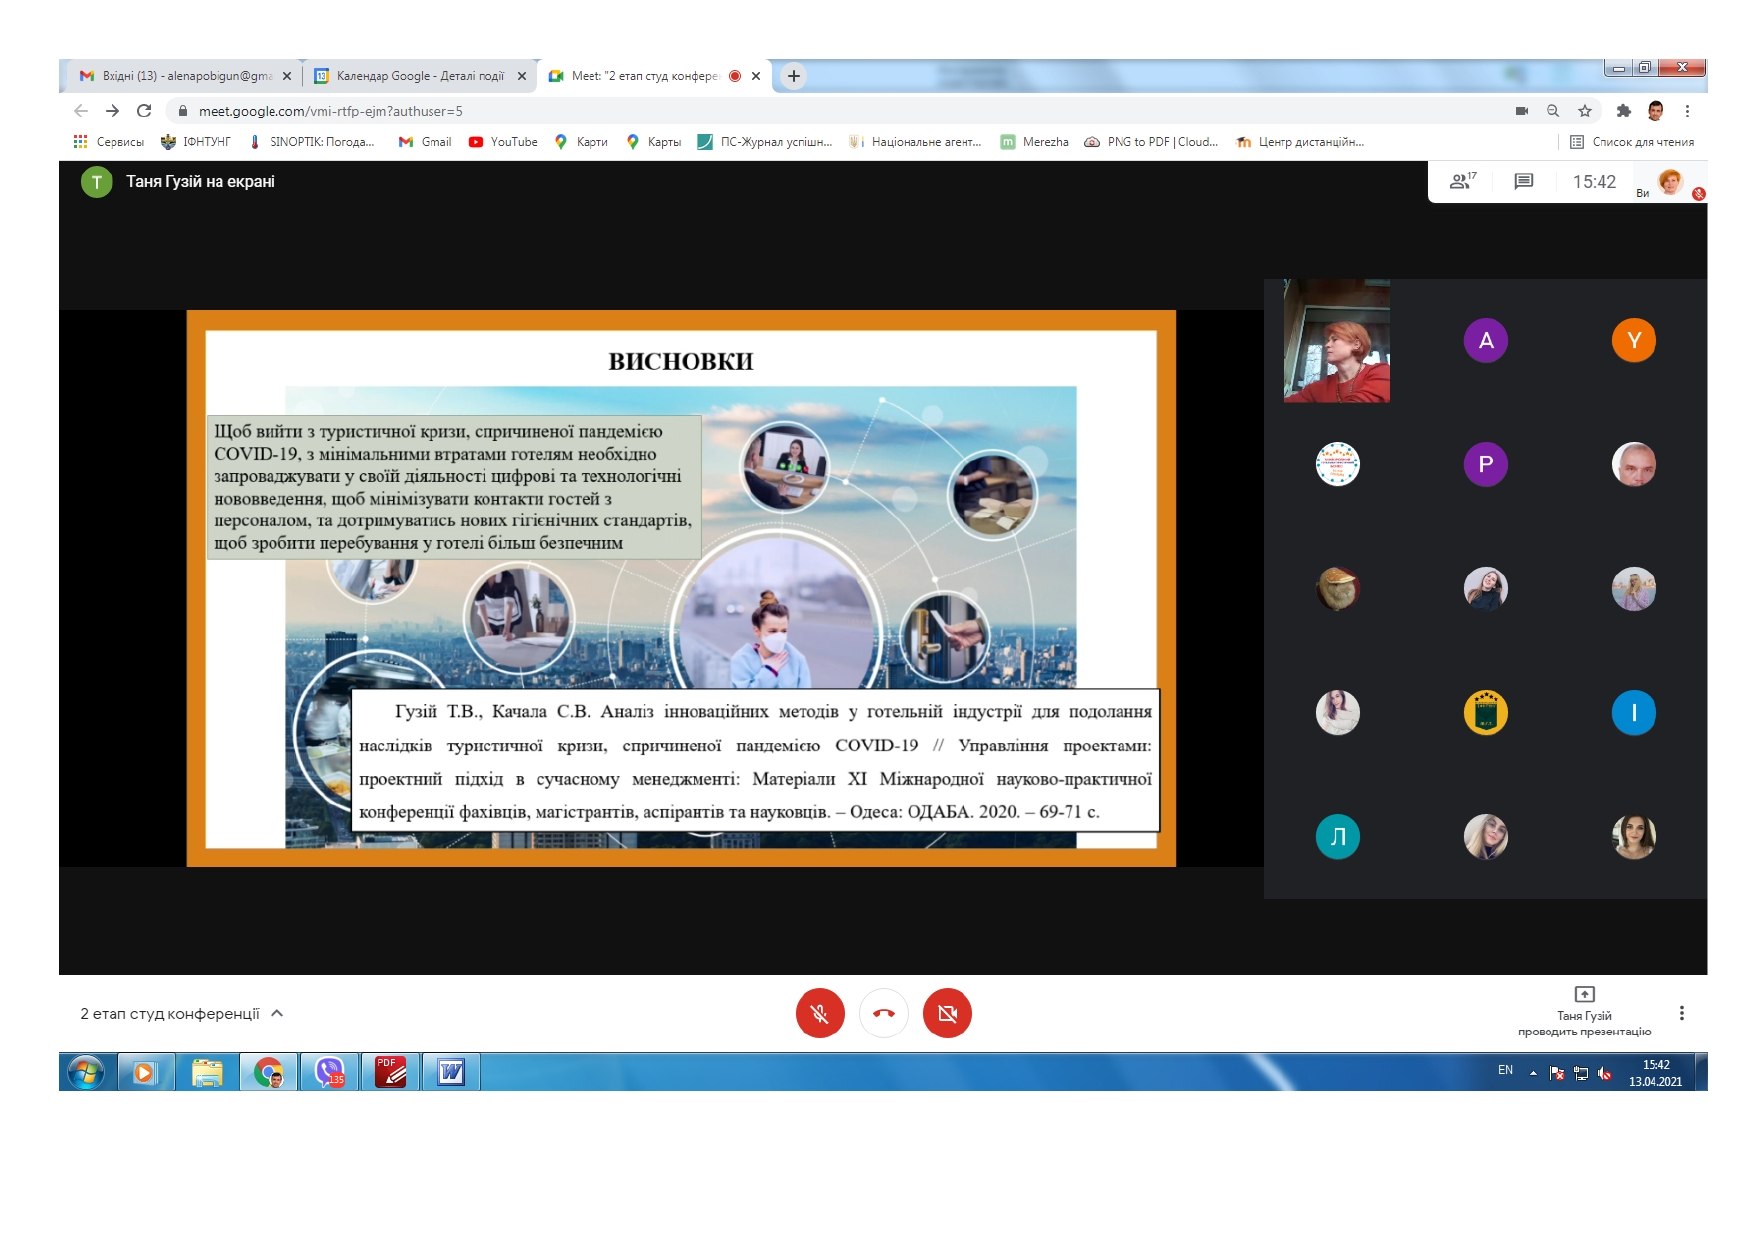This screenshot has height=1240, width=1754.
Task: Open more options three-dot menu in Meet
Action: pyautogui.click(x=1682, y=1013)
